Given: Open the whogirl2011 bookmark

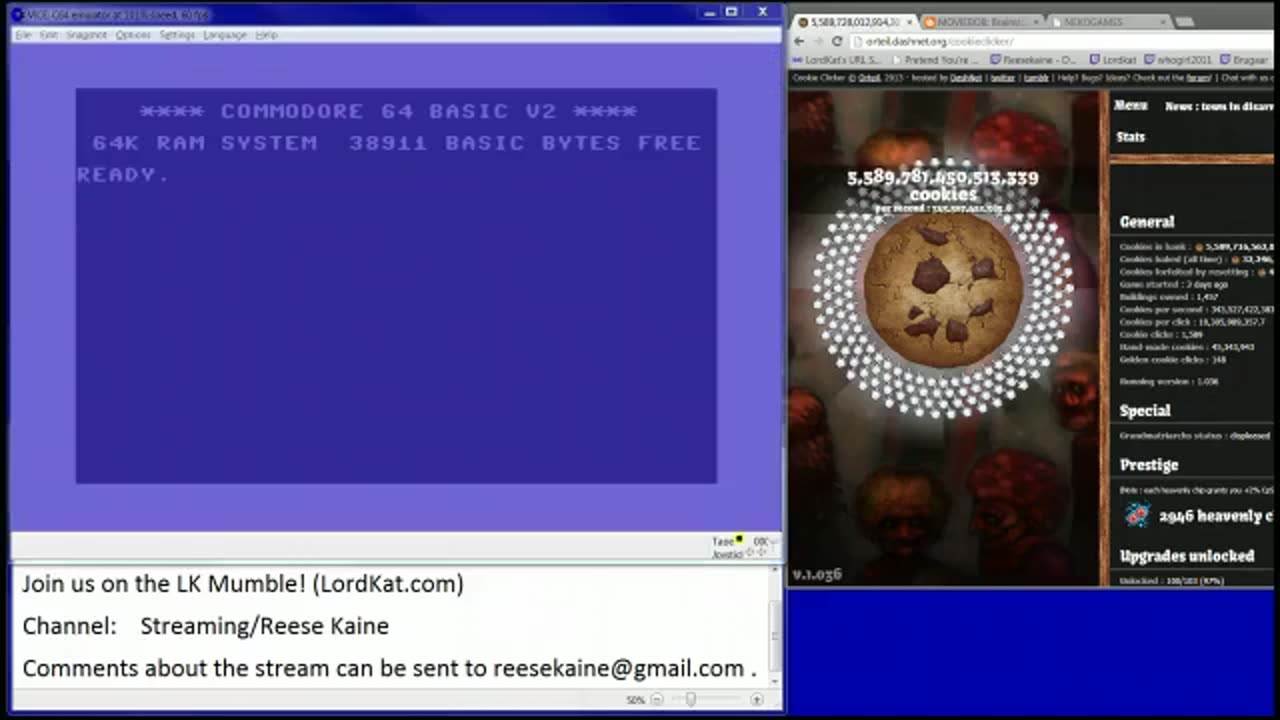Looking at the screenshot, I should [x=1177, y=60].
